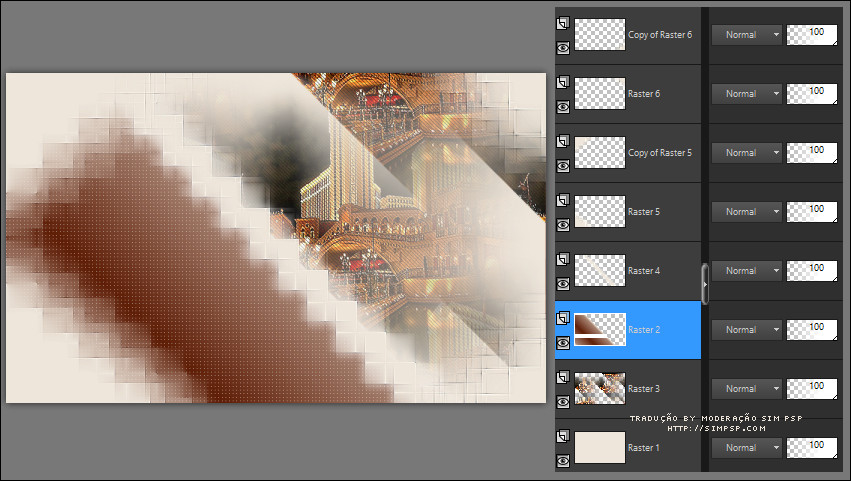Screen dimensions: 851x481
Task: Click the layer type icon for Raster 5
Action: click(564, 199)
